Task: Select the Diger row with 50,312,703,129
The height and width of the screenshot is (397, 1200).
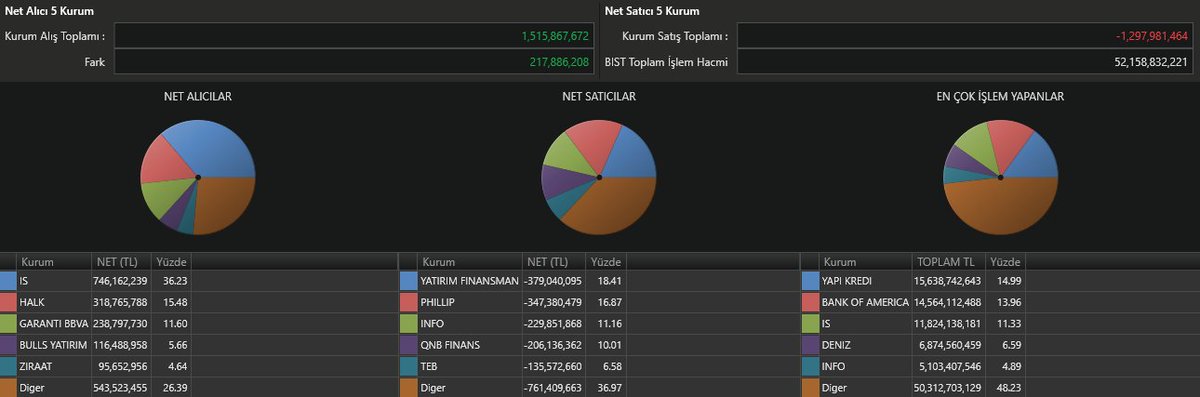Action: point(1000,387)
